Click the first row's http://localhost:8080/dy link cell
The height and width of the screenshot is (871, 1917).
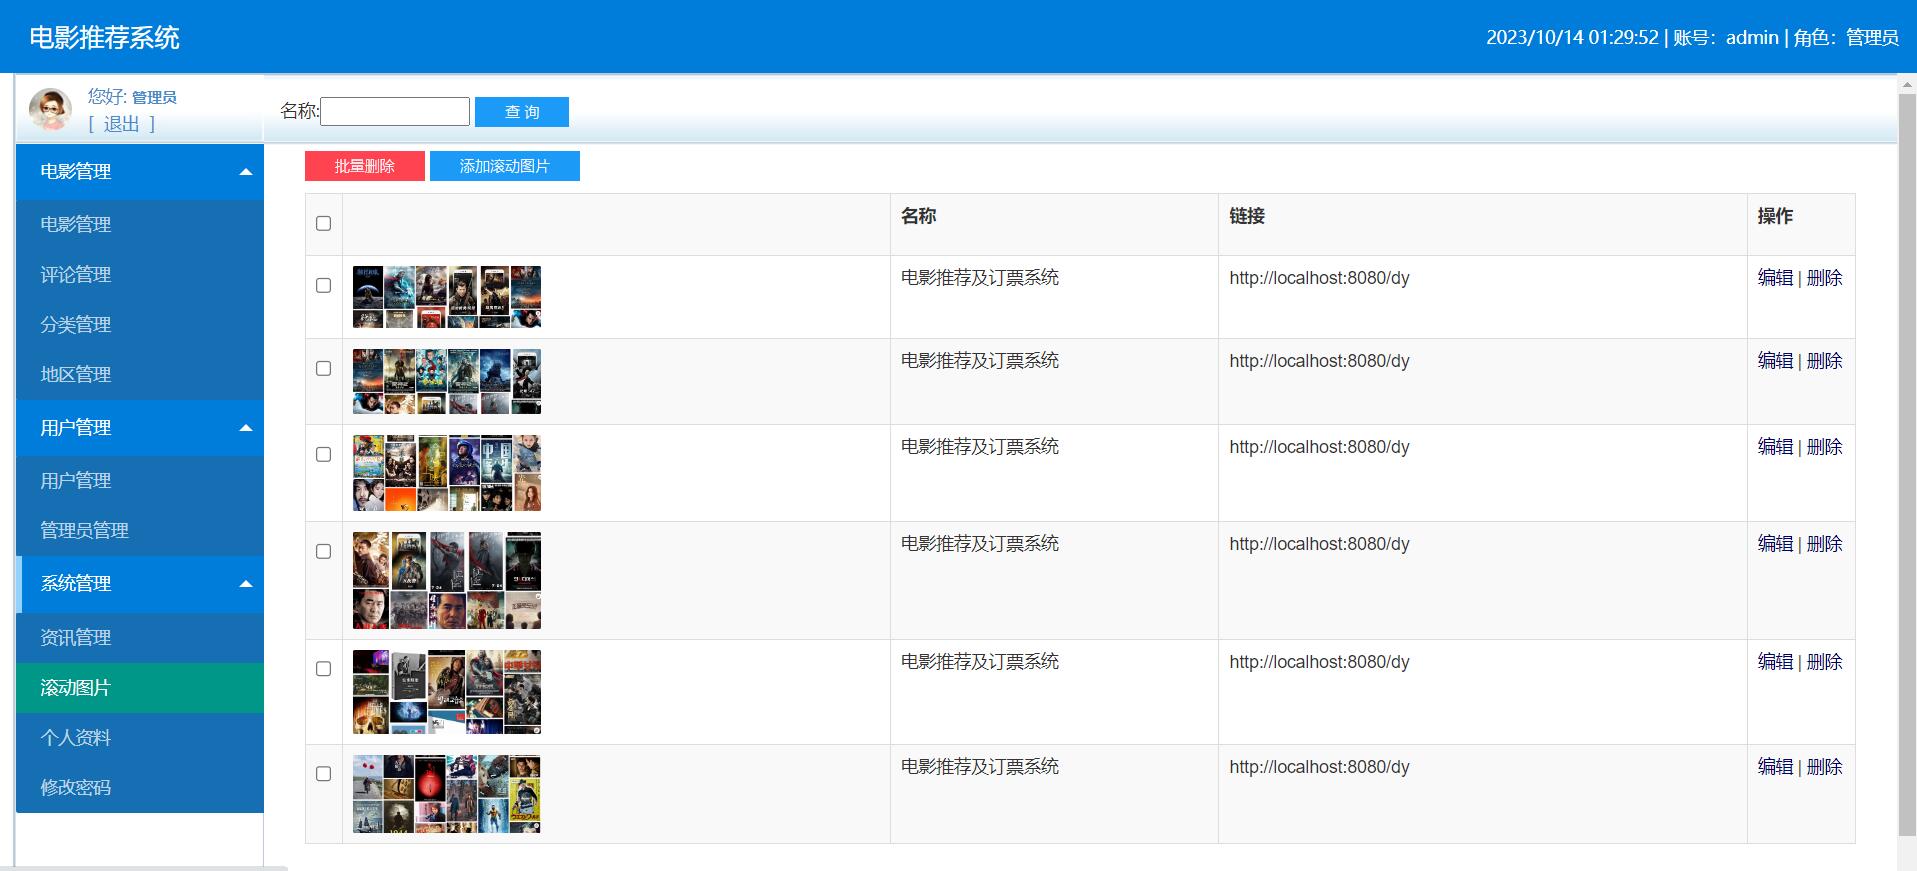[x=1319, y=278]
